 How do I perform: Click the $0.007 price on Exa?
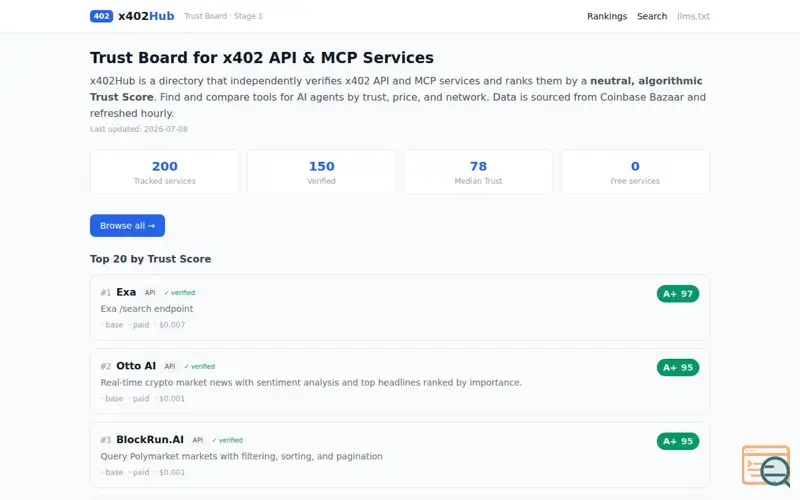click(171, 325)
